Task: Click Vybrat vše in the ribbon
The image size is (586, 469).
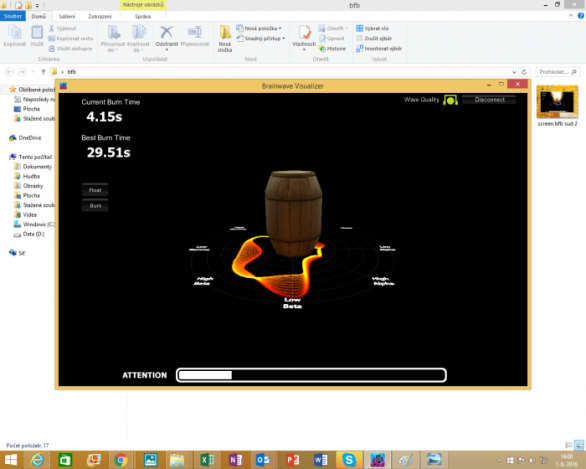Action: [372, 28]
